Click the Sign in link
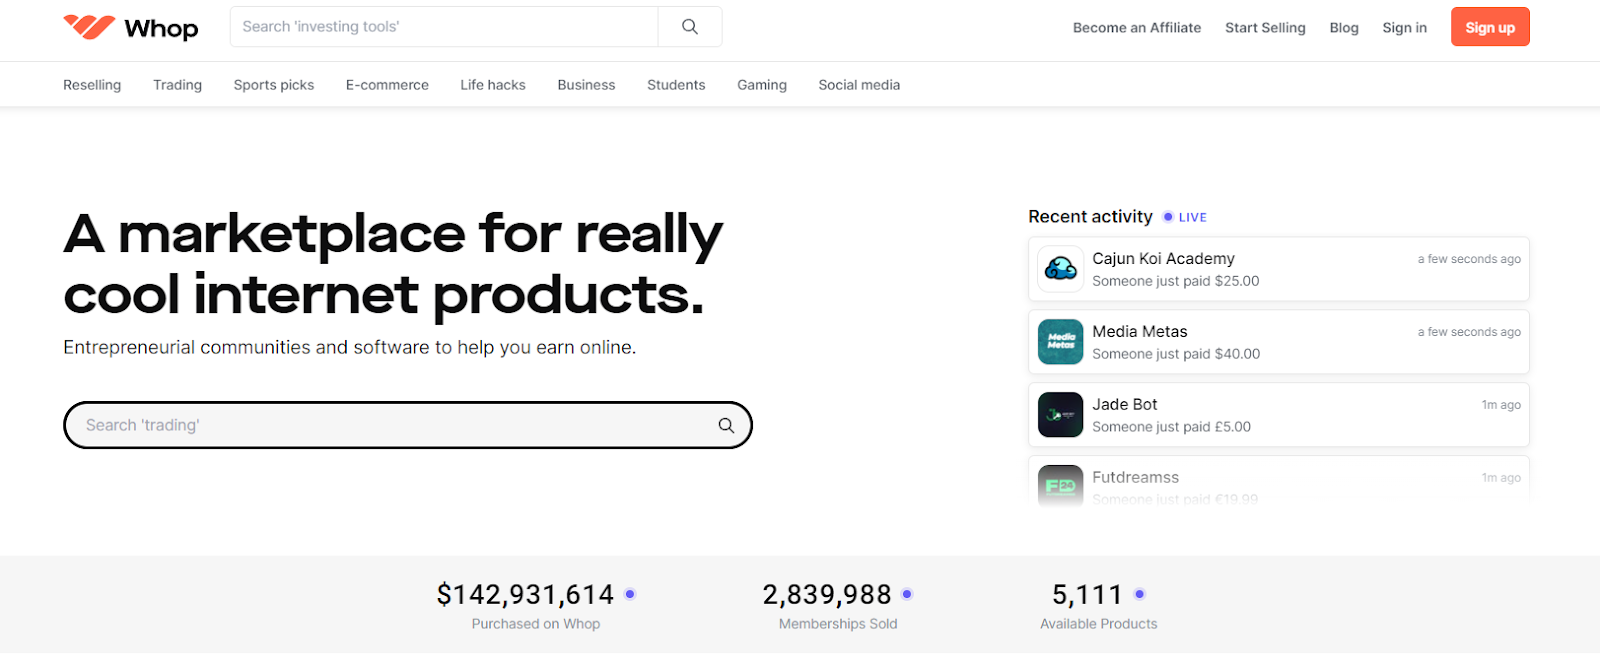 pyautogui.click(x=1404, y=28)
